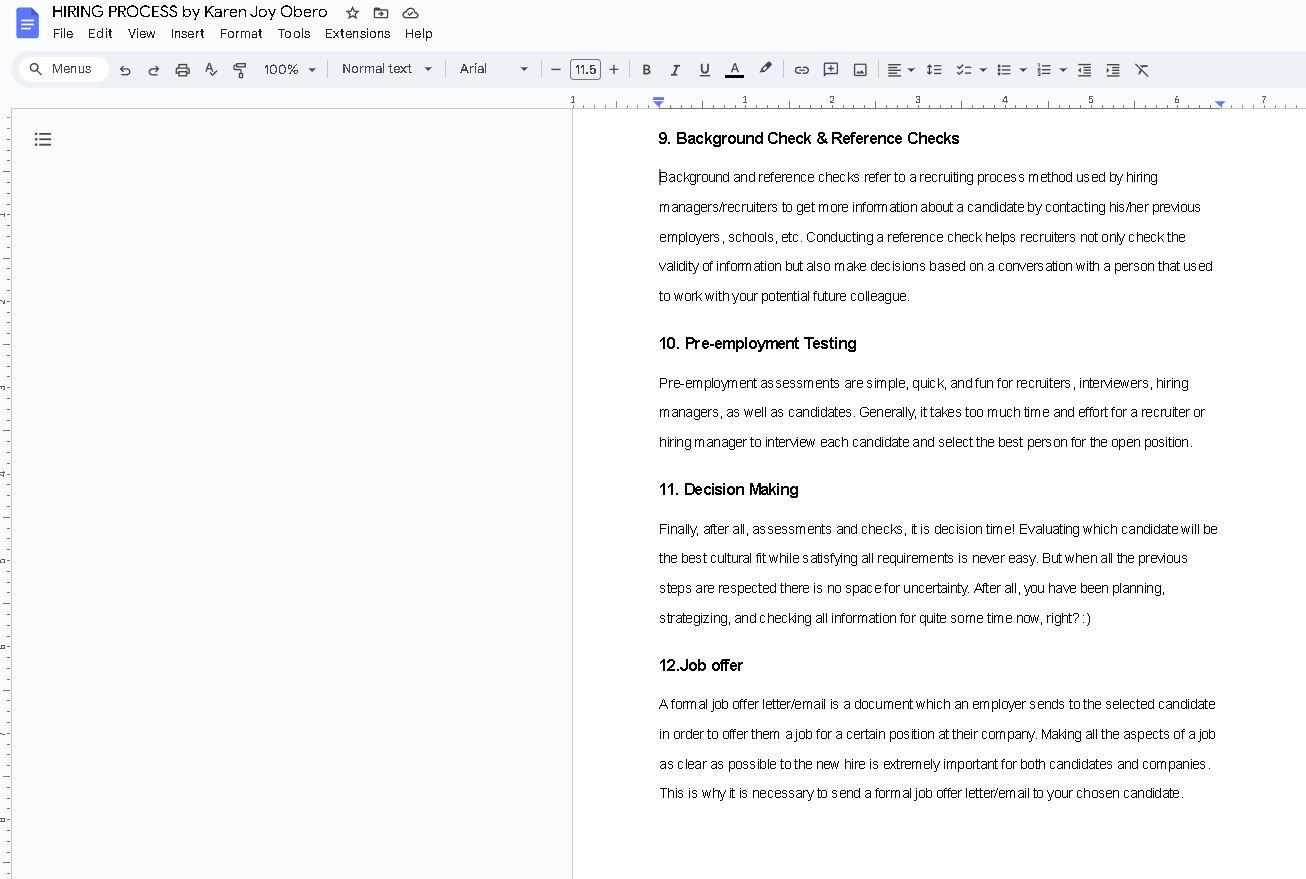Click the document title to rename it
Image resolution: width=1306 pixels, height=879 pixels.
pos(190,12)
